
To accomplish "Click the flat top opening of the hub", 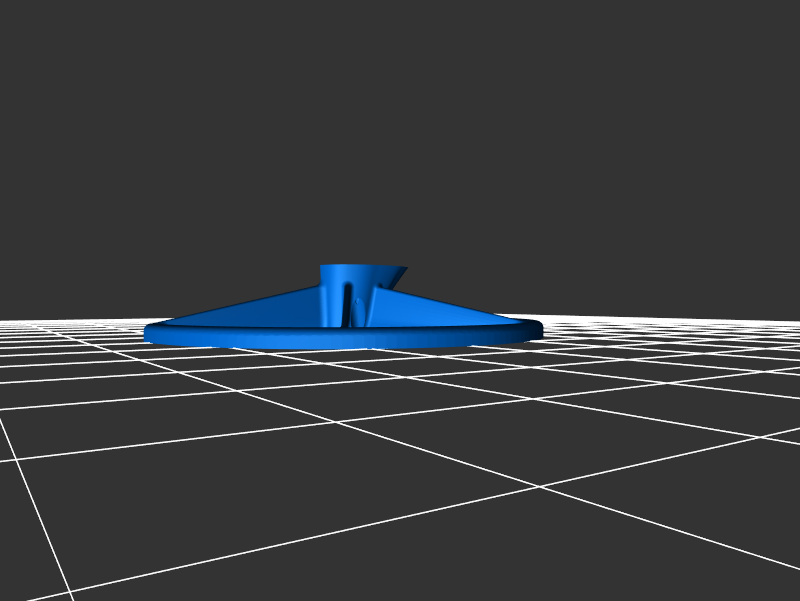I will coord(355,266).
